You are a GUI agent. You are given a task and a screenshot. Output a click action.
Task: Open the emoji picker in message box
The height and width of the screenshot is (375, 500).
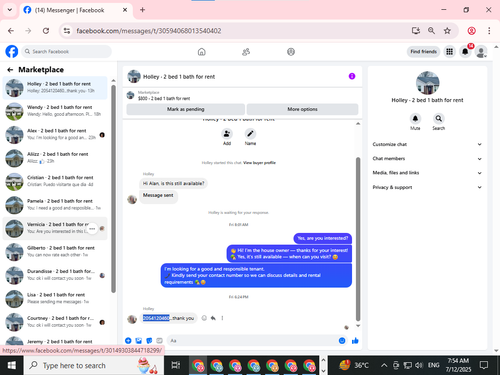click(x=342, y=341)
